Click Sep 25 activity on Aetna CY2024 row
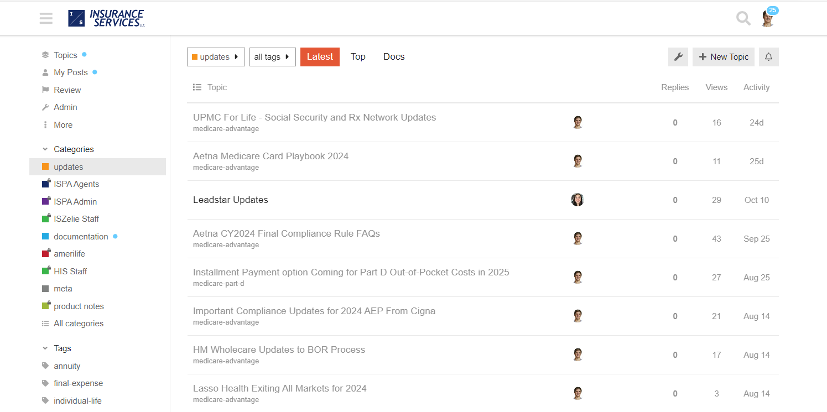 (x=757, y=238)
